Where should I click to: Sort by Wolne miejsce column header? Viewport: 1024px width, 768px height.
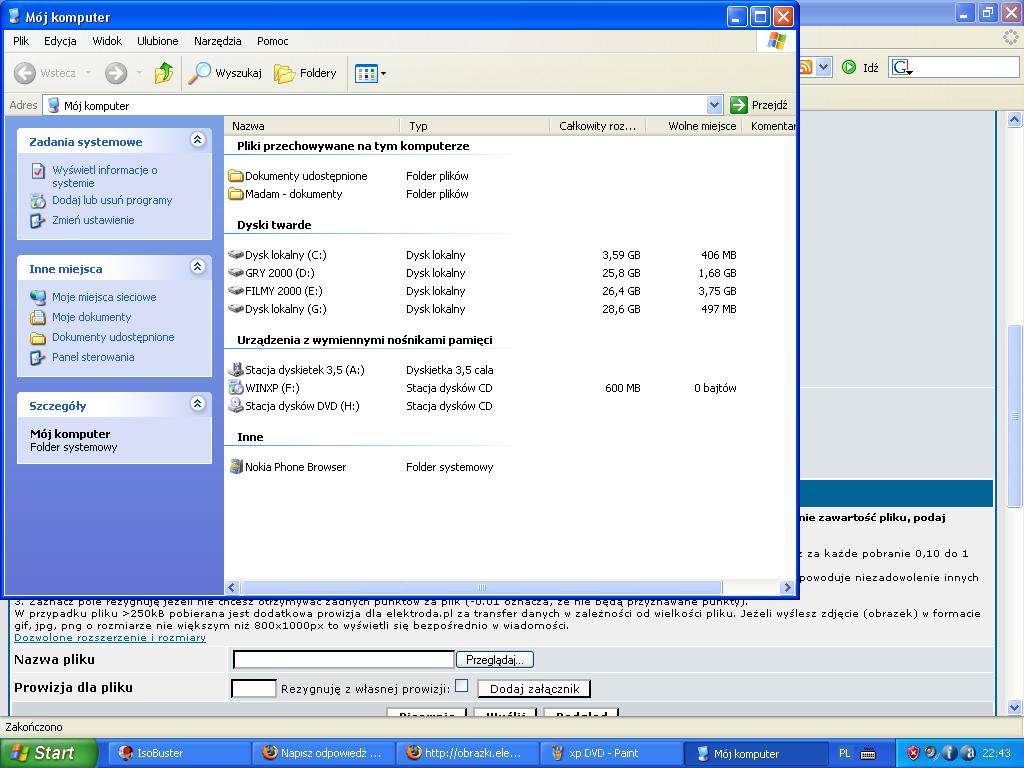point(694,126)
